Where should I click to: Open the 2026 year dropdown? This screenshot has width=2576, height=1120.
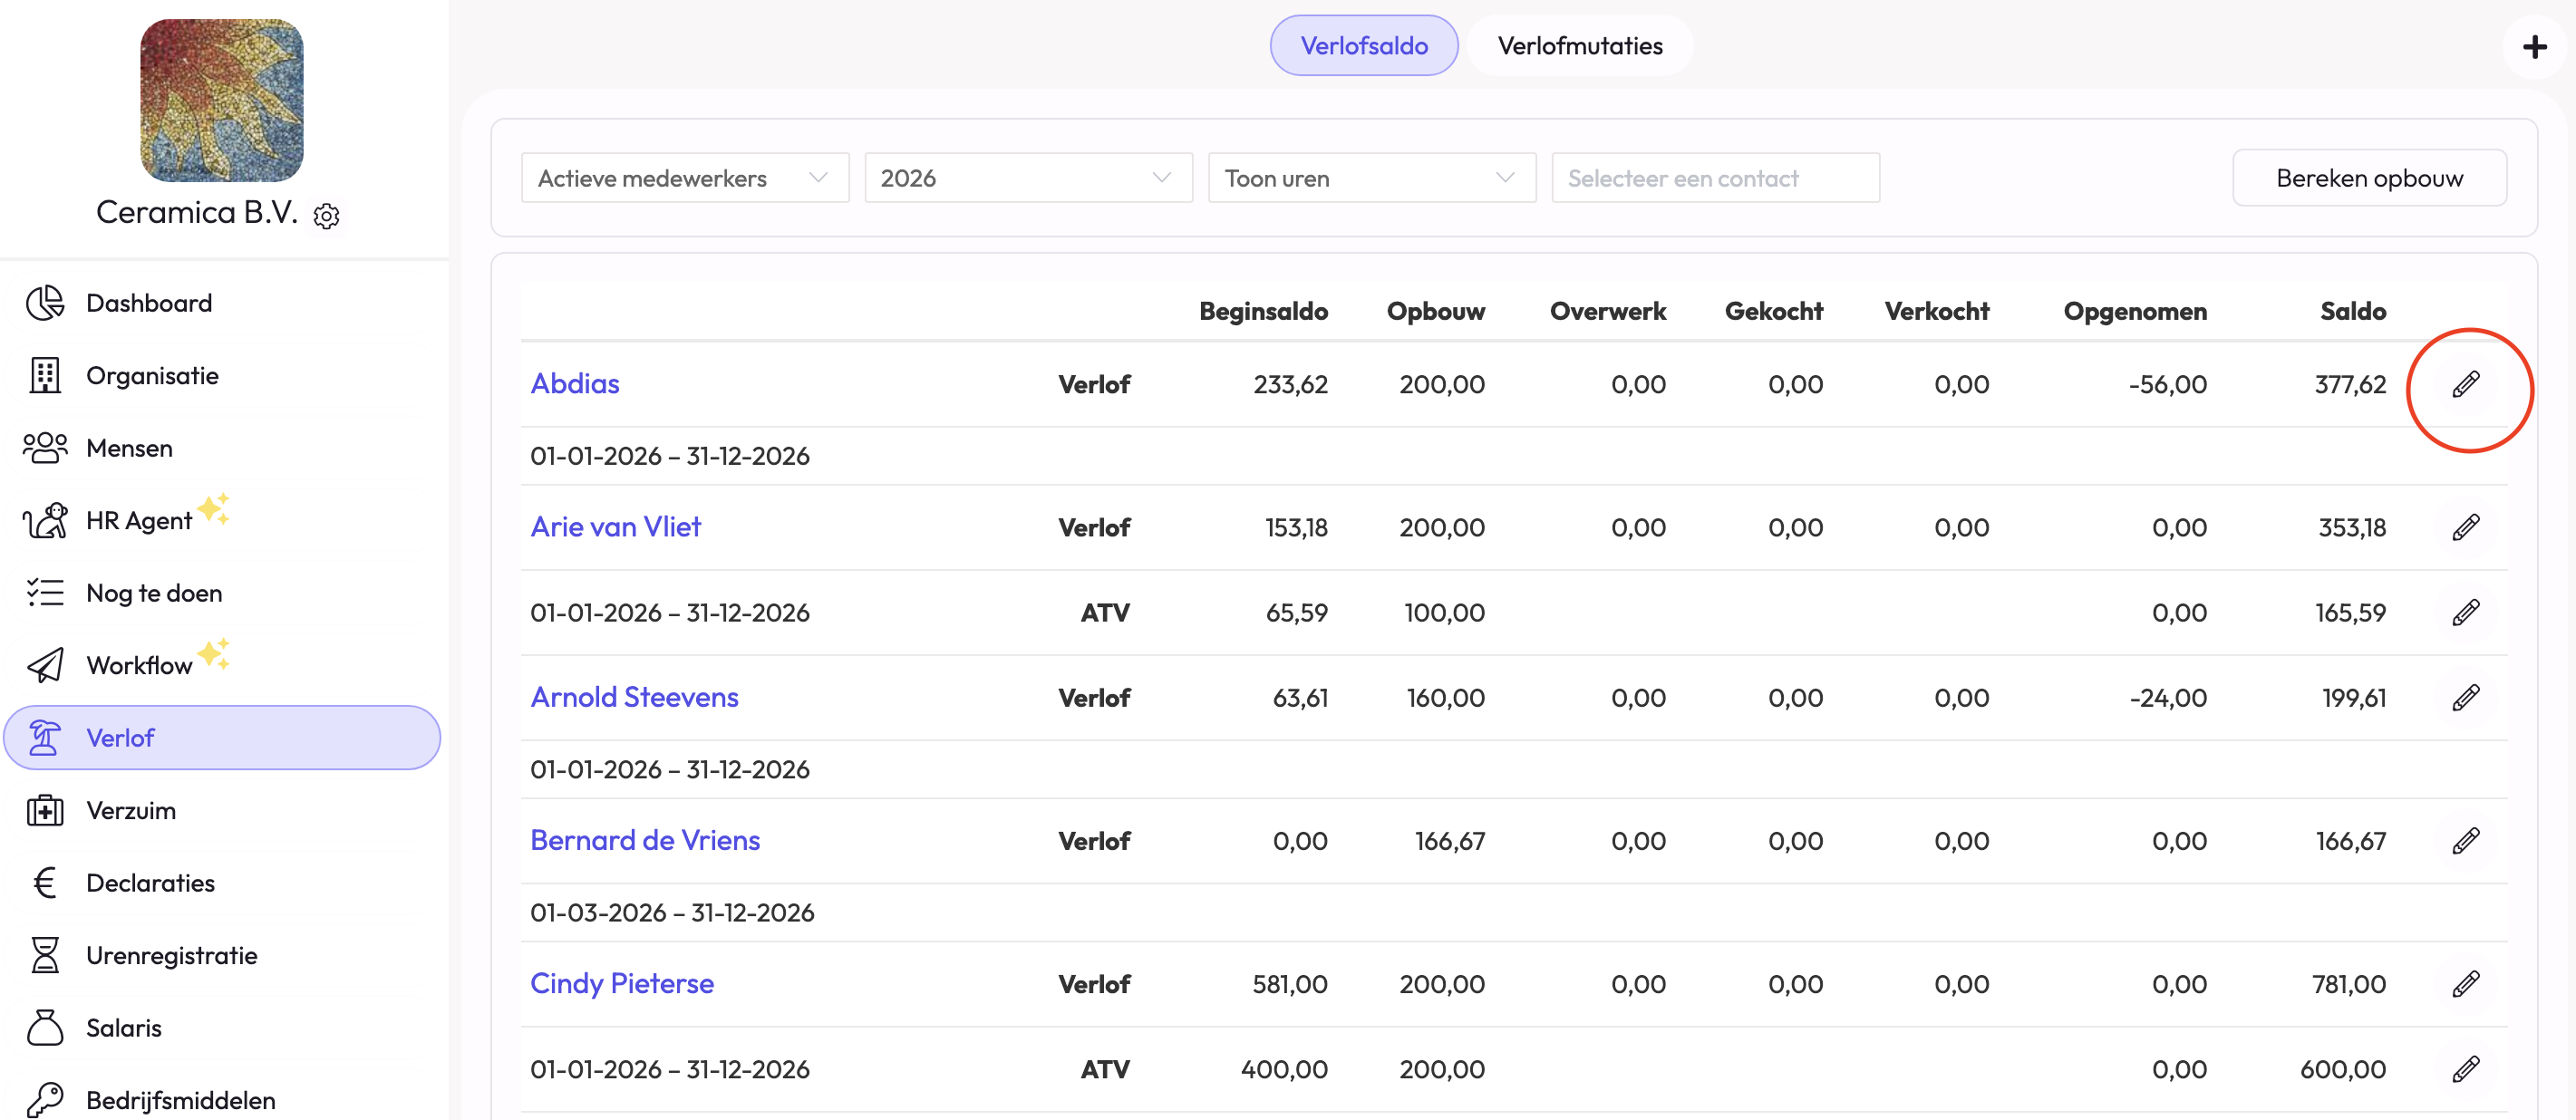point(1027,178)
